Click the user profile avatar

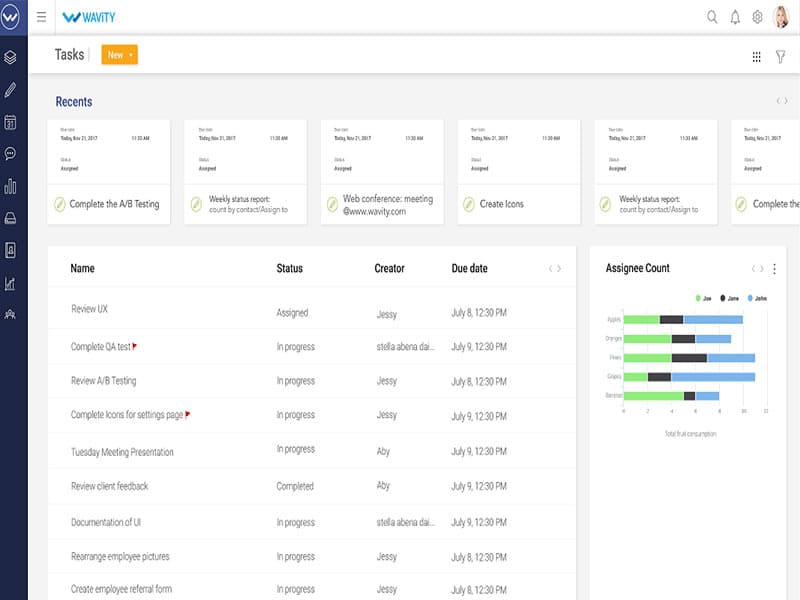pyautogui.click(x=781, y=17)
